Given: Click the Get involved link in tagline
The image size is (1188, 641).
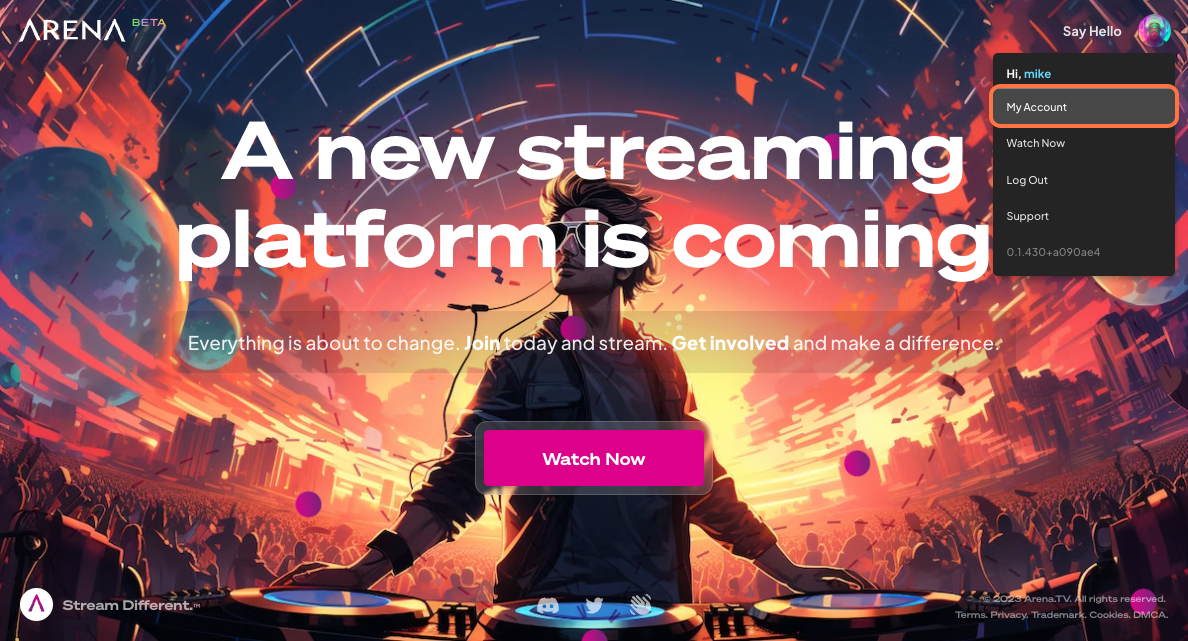Looking at the screenshot, I should tap(730, 343).
